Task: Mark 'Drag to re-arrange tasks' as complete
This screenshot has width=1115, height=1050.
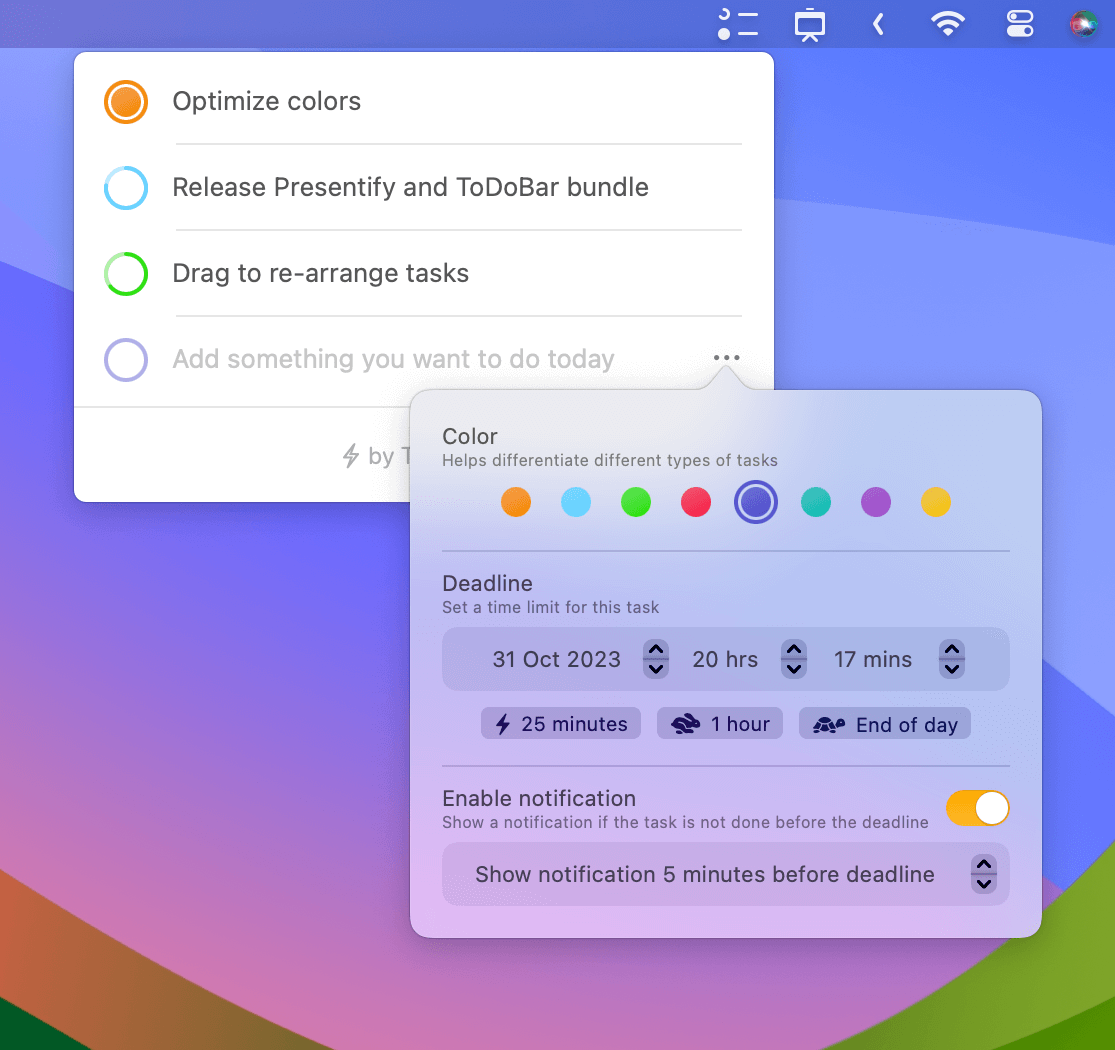Action: click(x=125, y=273)
